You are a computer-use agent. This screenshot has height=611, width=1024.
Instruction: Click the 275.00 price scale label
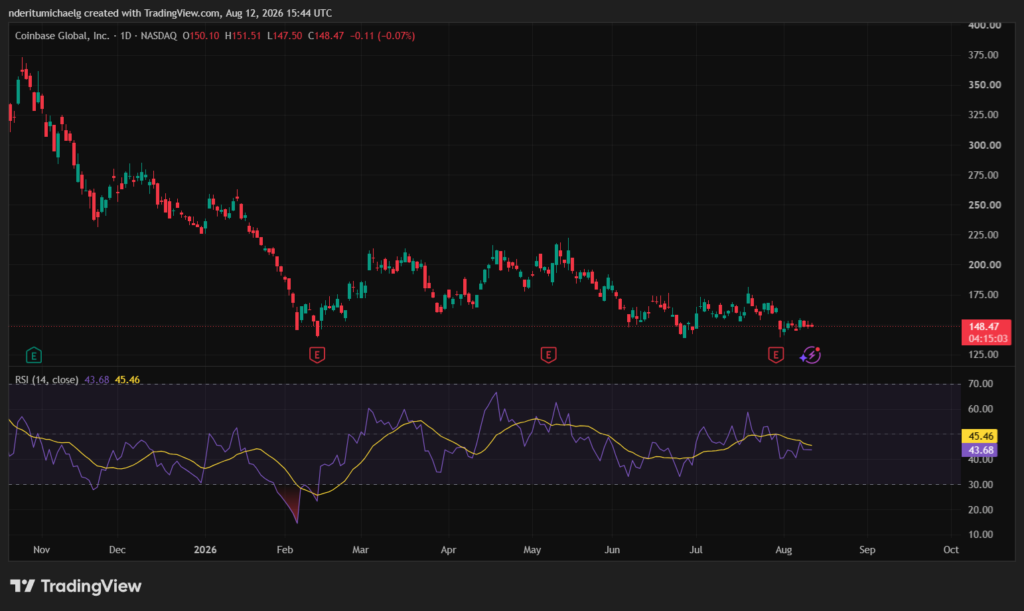coord(984,175)
